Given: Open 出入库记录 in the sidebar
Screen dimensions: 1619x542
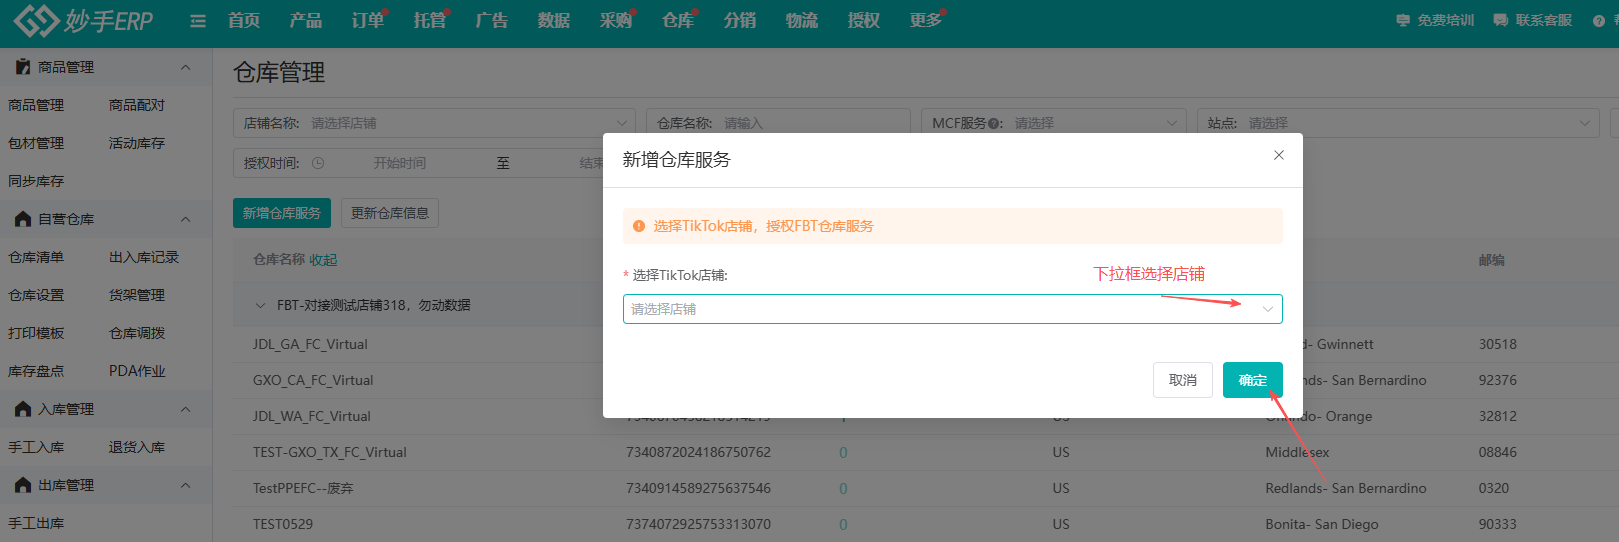Looking at the screenshot, I should point(144,257).
